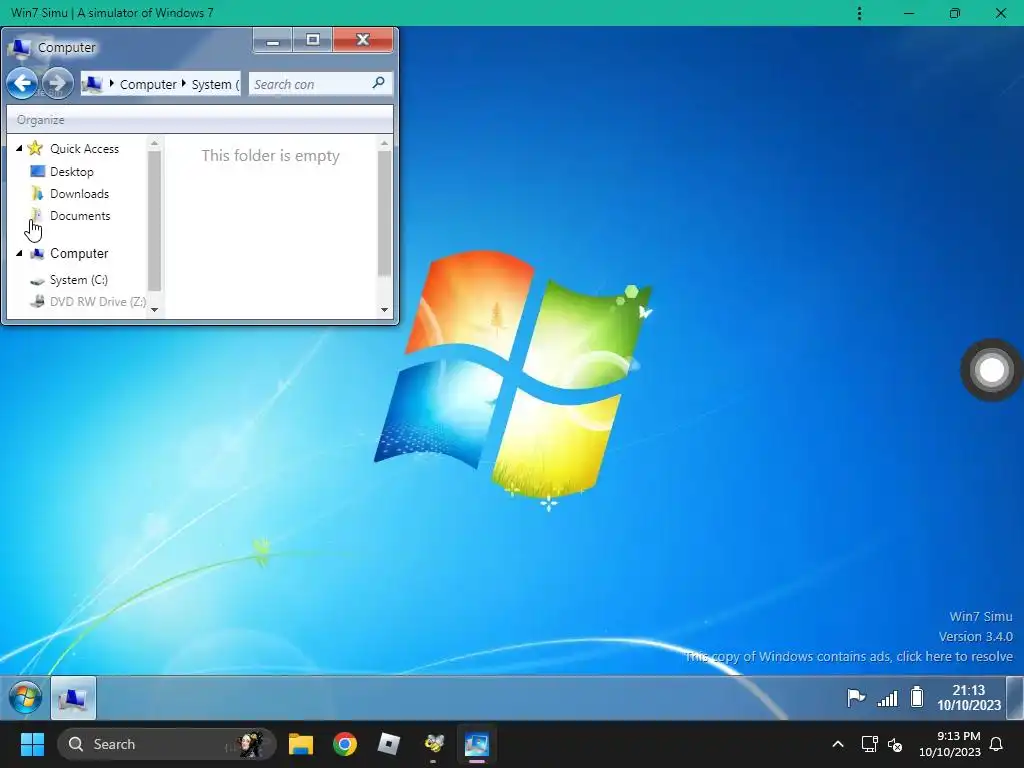Click the DVD RW Drive icon

tap(37, 301)
